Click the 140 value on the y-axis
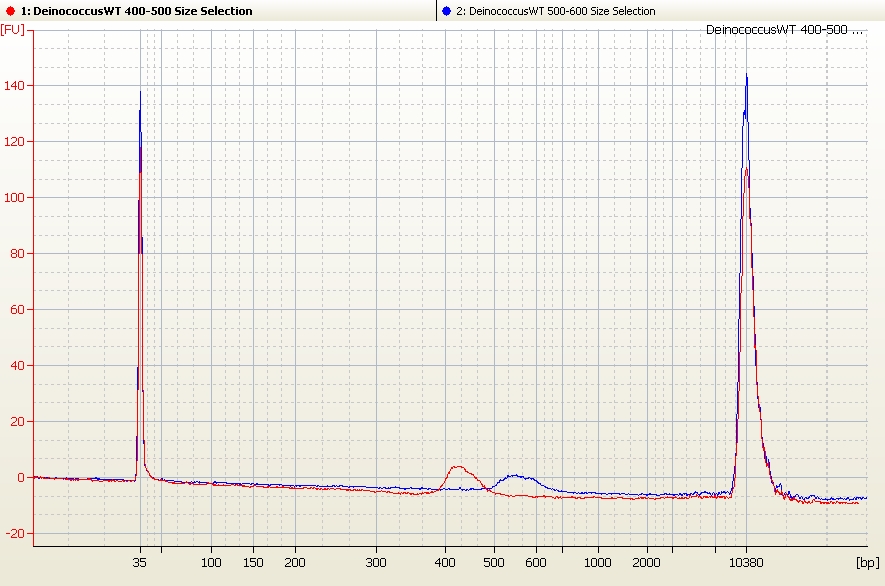 coord(14,86)
